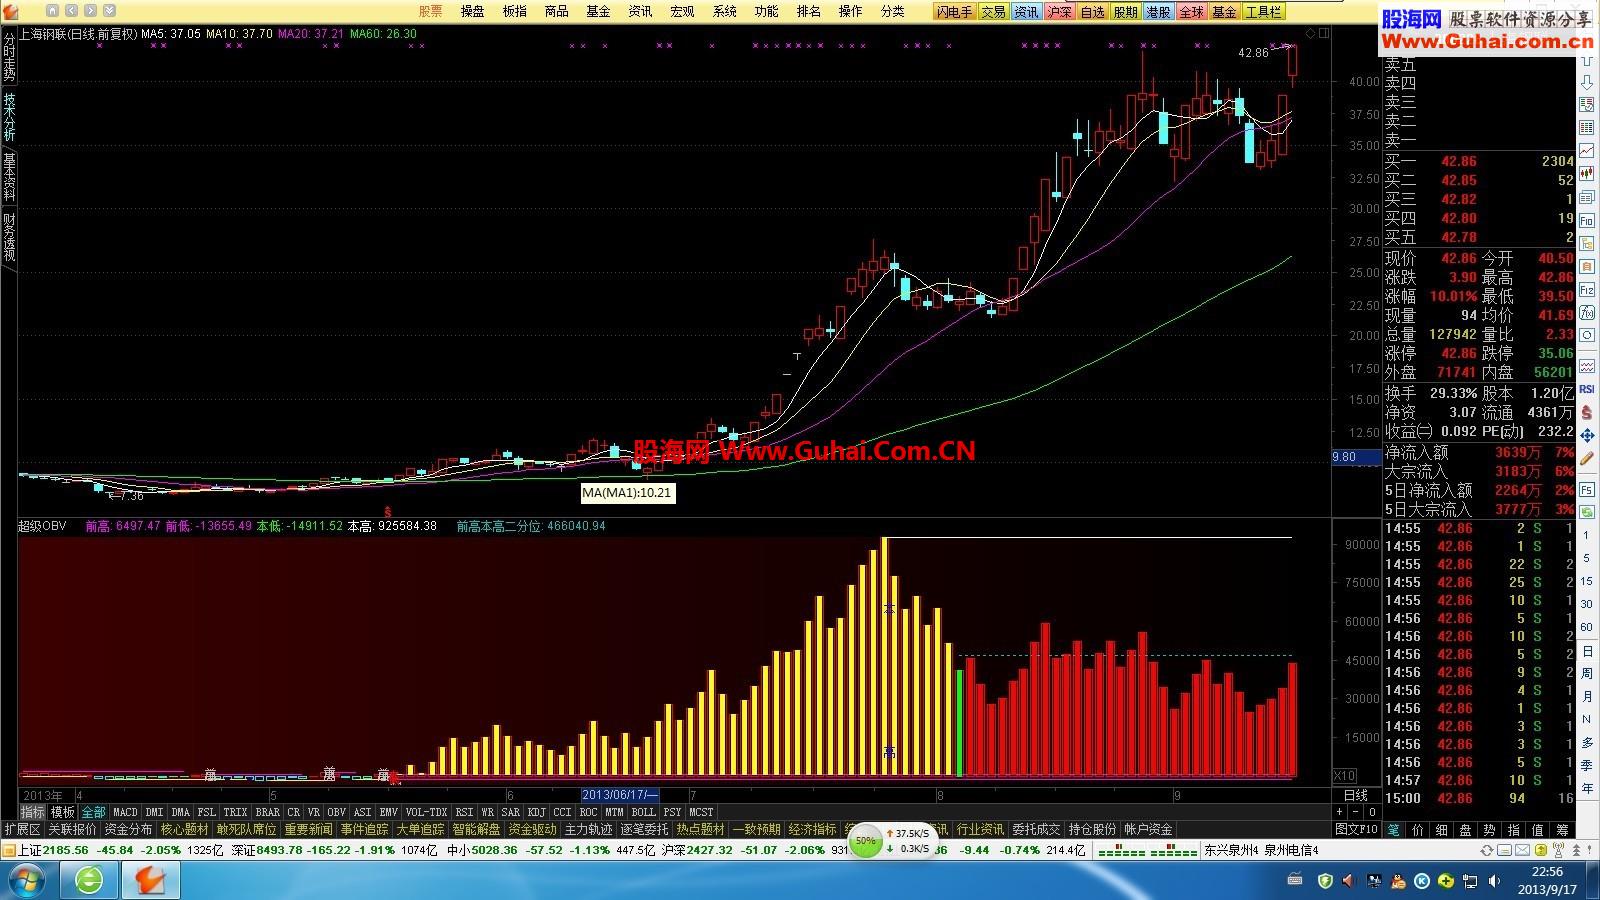The image size is (1600, 900).
Task: Select the 指标 tab below the chart
Action: 32,812
